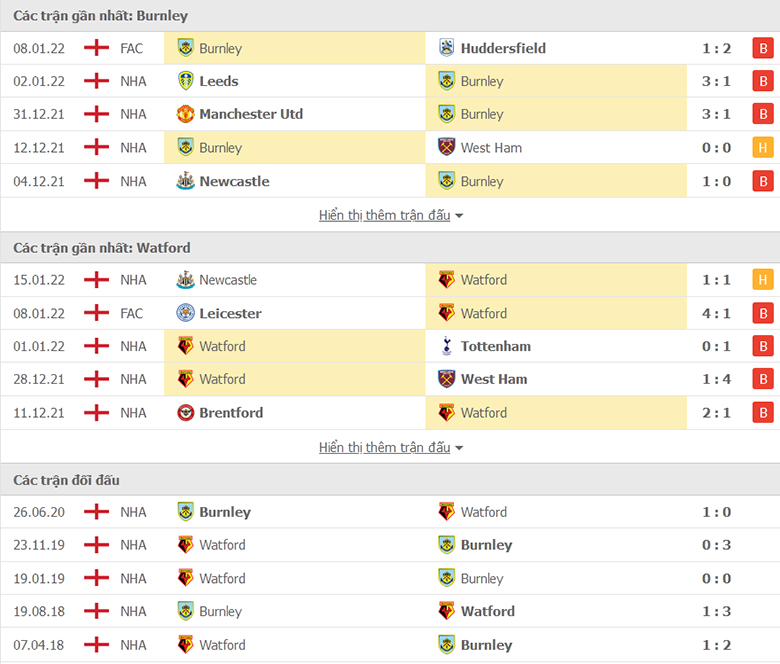The width and height of the screenshot is (780, 664).
Task: Click the Brentford club crest icon
Action: point(186,412)
